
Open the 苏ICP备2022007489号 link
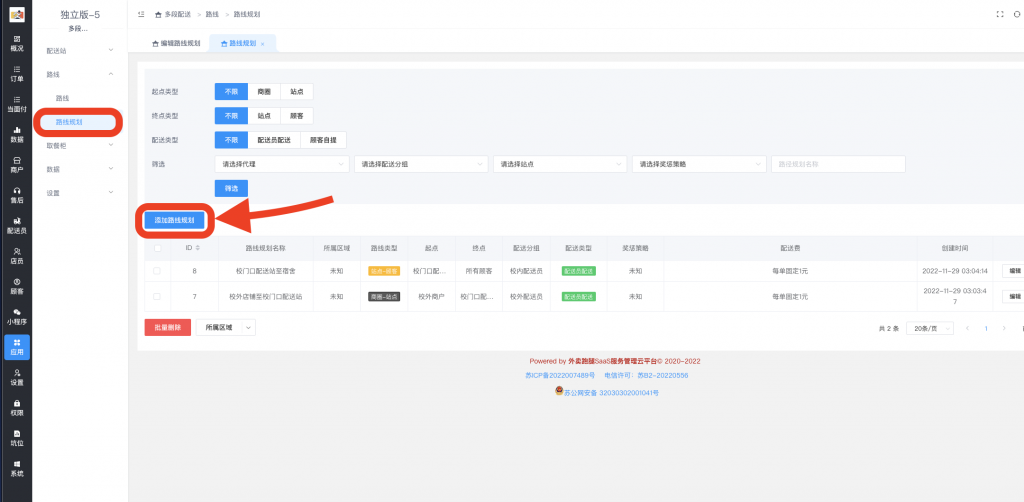560,375
